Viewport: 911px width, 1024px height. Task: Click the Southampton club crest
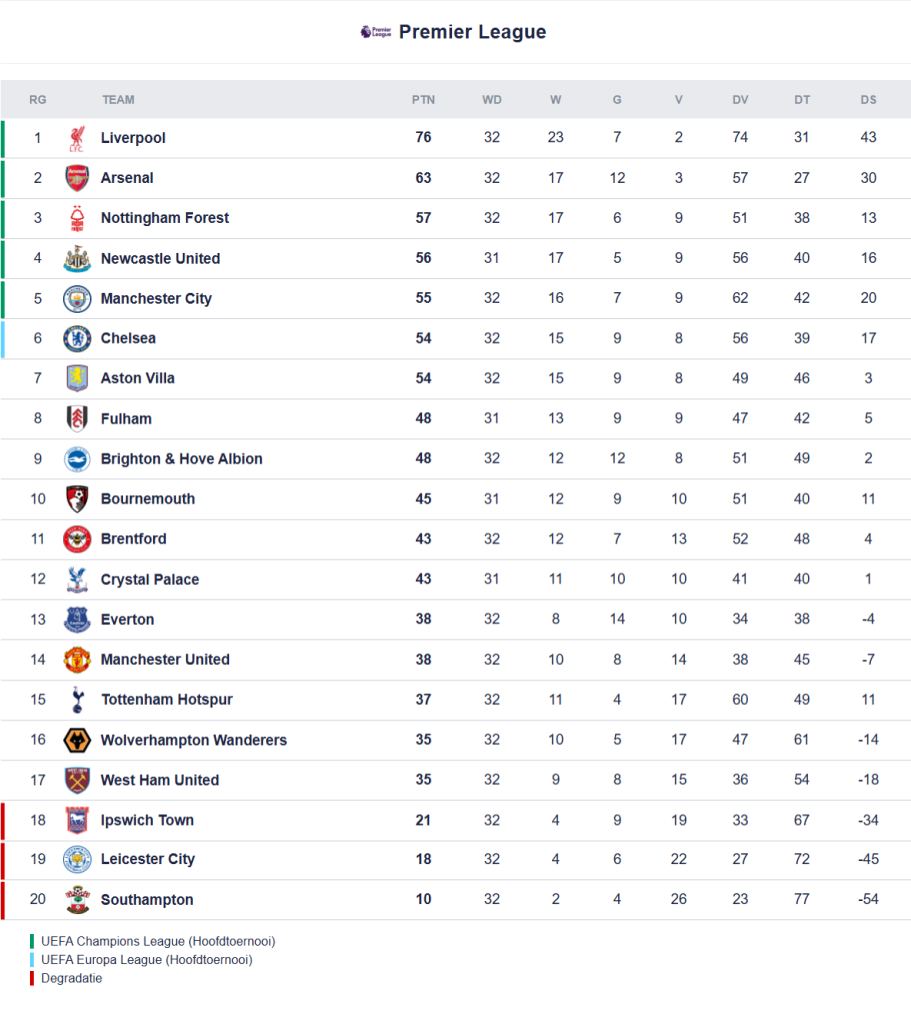(x=77, y=899)
